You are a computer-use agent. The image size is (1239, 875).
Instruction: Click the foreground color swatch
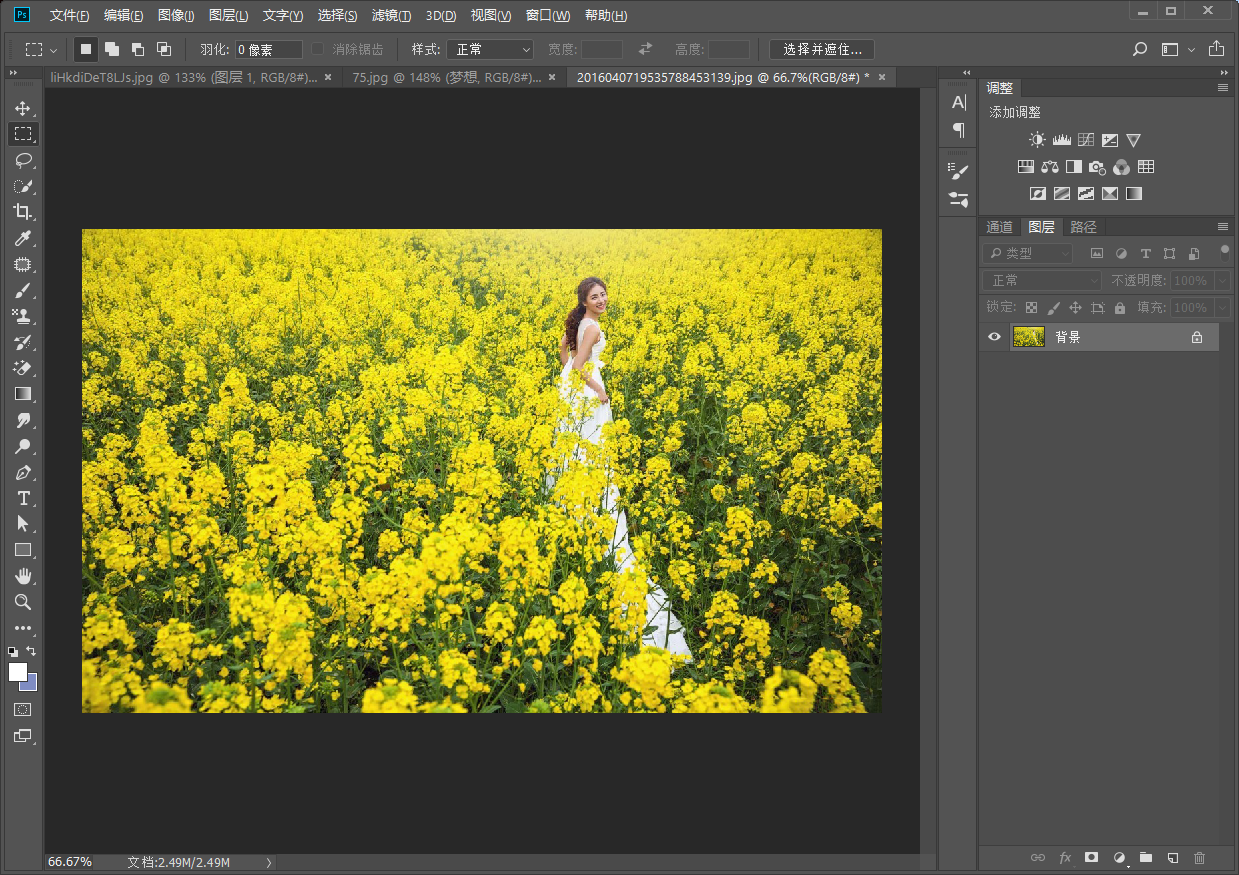point(18,672)
